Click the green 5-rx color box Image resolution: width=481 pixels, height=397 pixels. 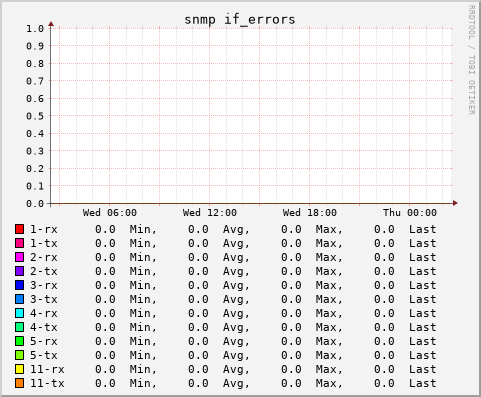pyautogui.click(x=20, y=341)
